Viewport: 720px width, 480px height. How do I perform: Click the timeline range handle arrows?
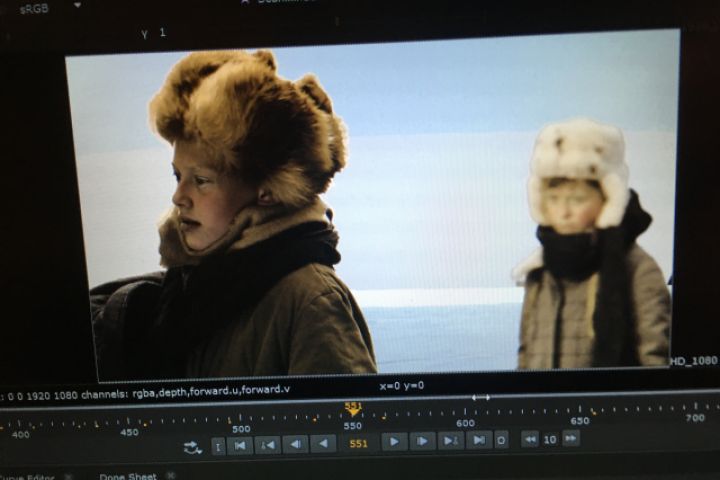click(x=481, y=398)
